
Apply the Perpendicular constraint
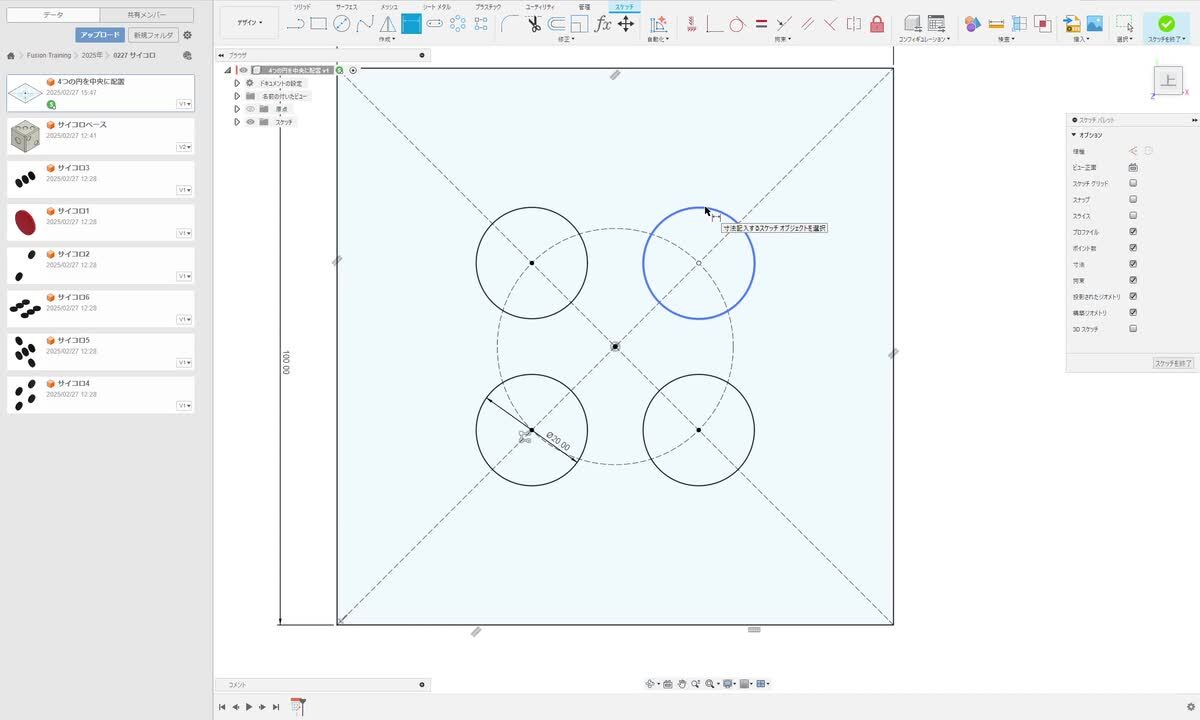point(830,24)
